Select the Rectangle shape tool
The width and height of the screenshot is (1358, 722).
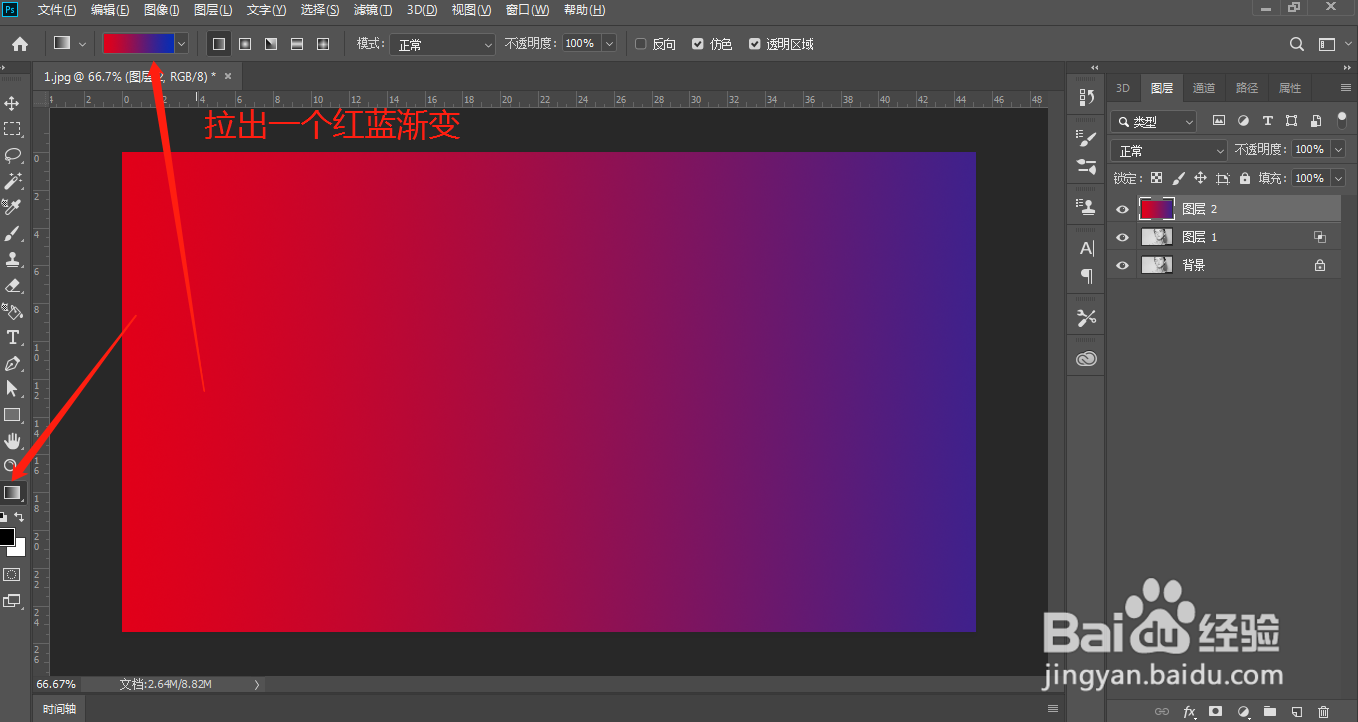13,415
